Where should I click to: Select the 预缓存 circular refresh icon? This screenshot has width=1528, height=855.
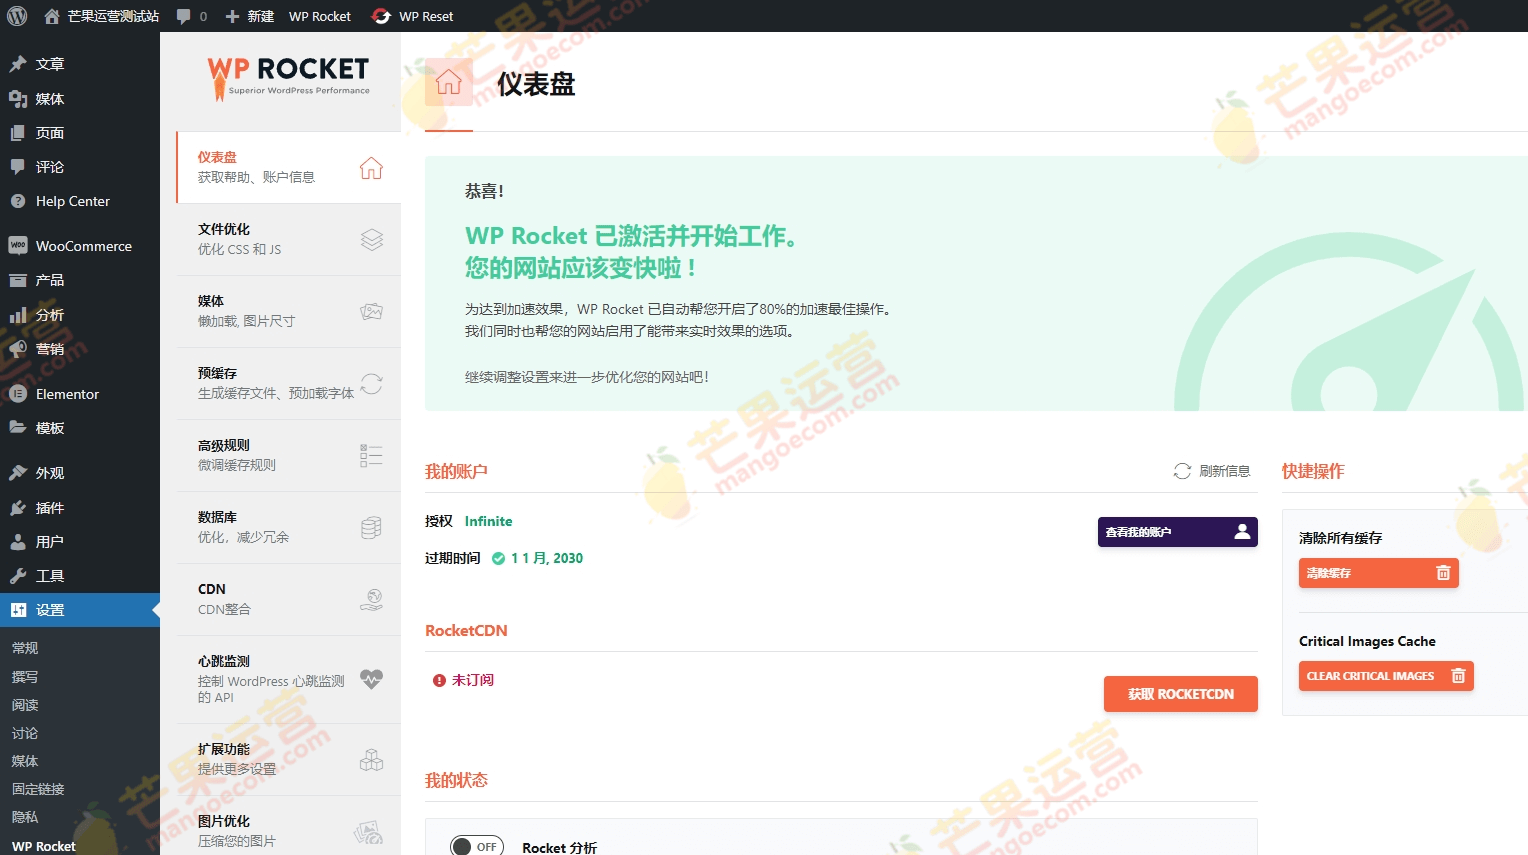tap(371, 383)
